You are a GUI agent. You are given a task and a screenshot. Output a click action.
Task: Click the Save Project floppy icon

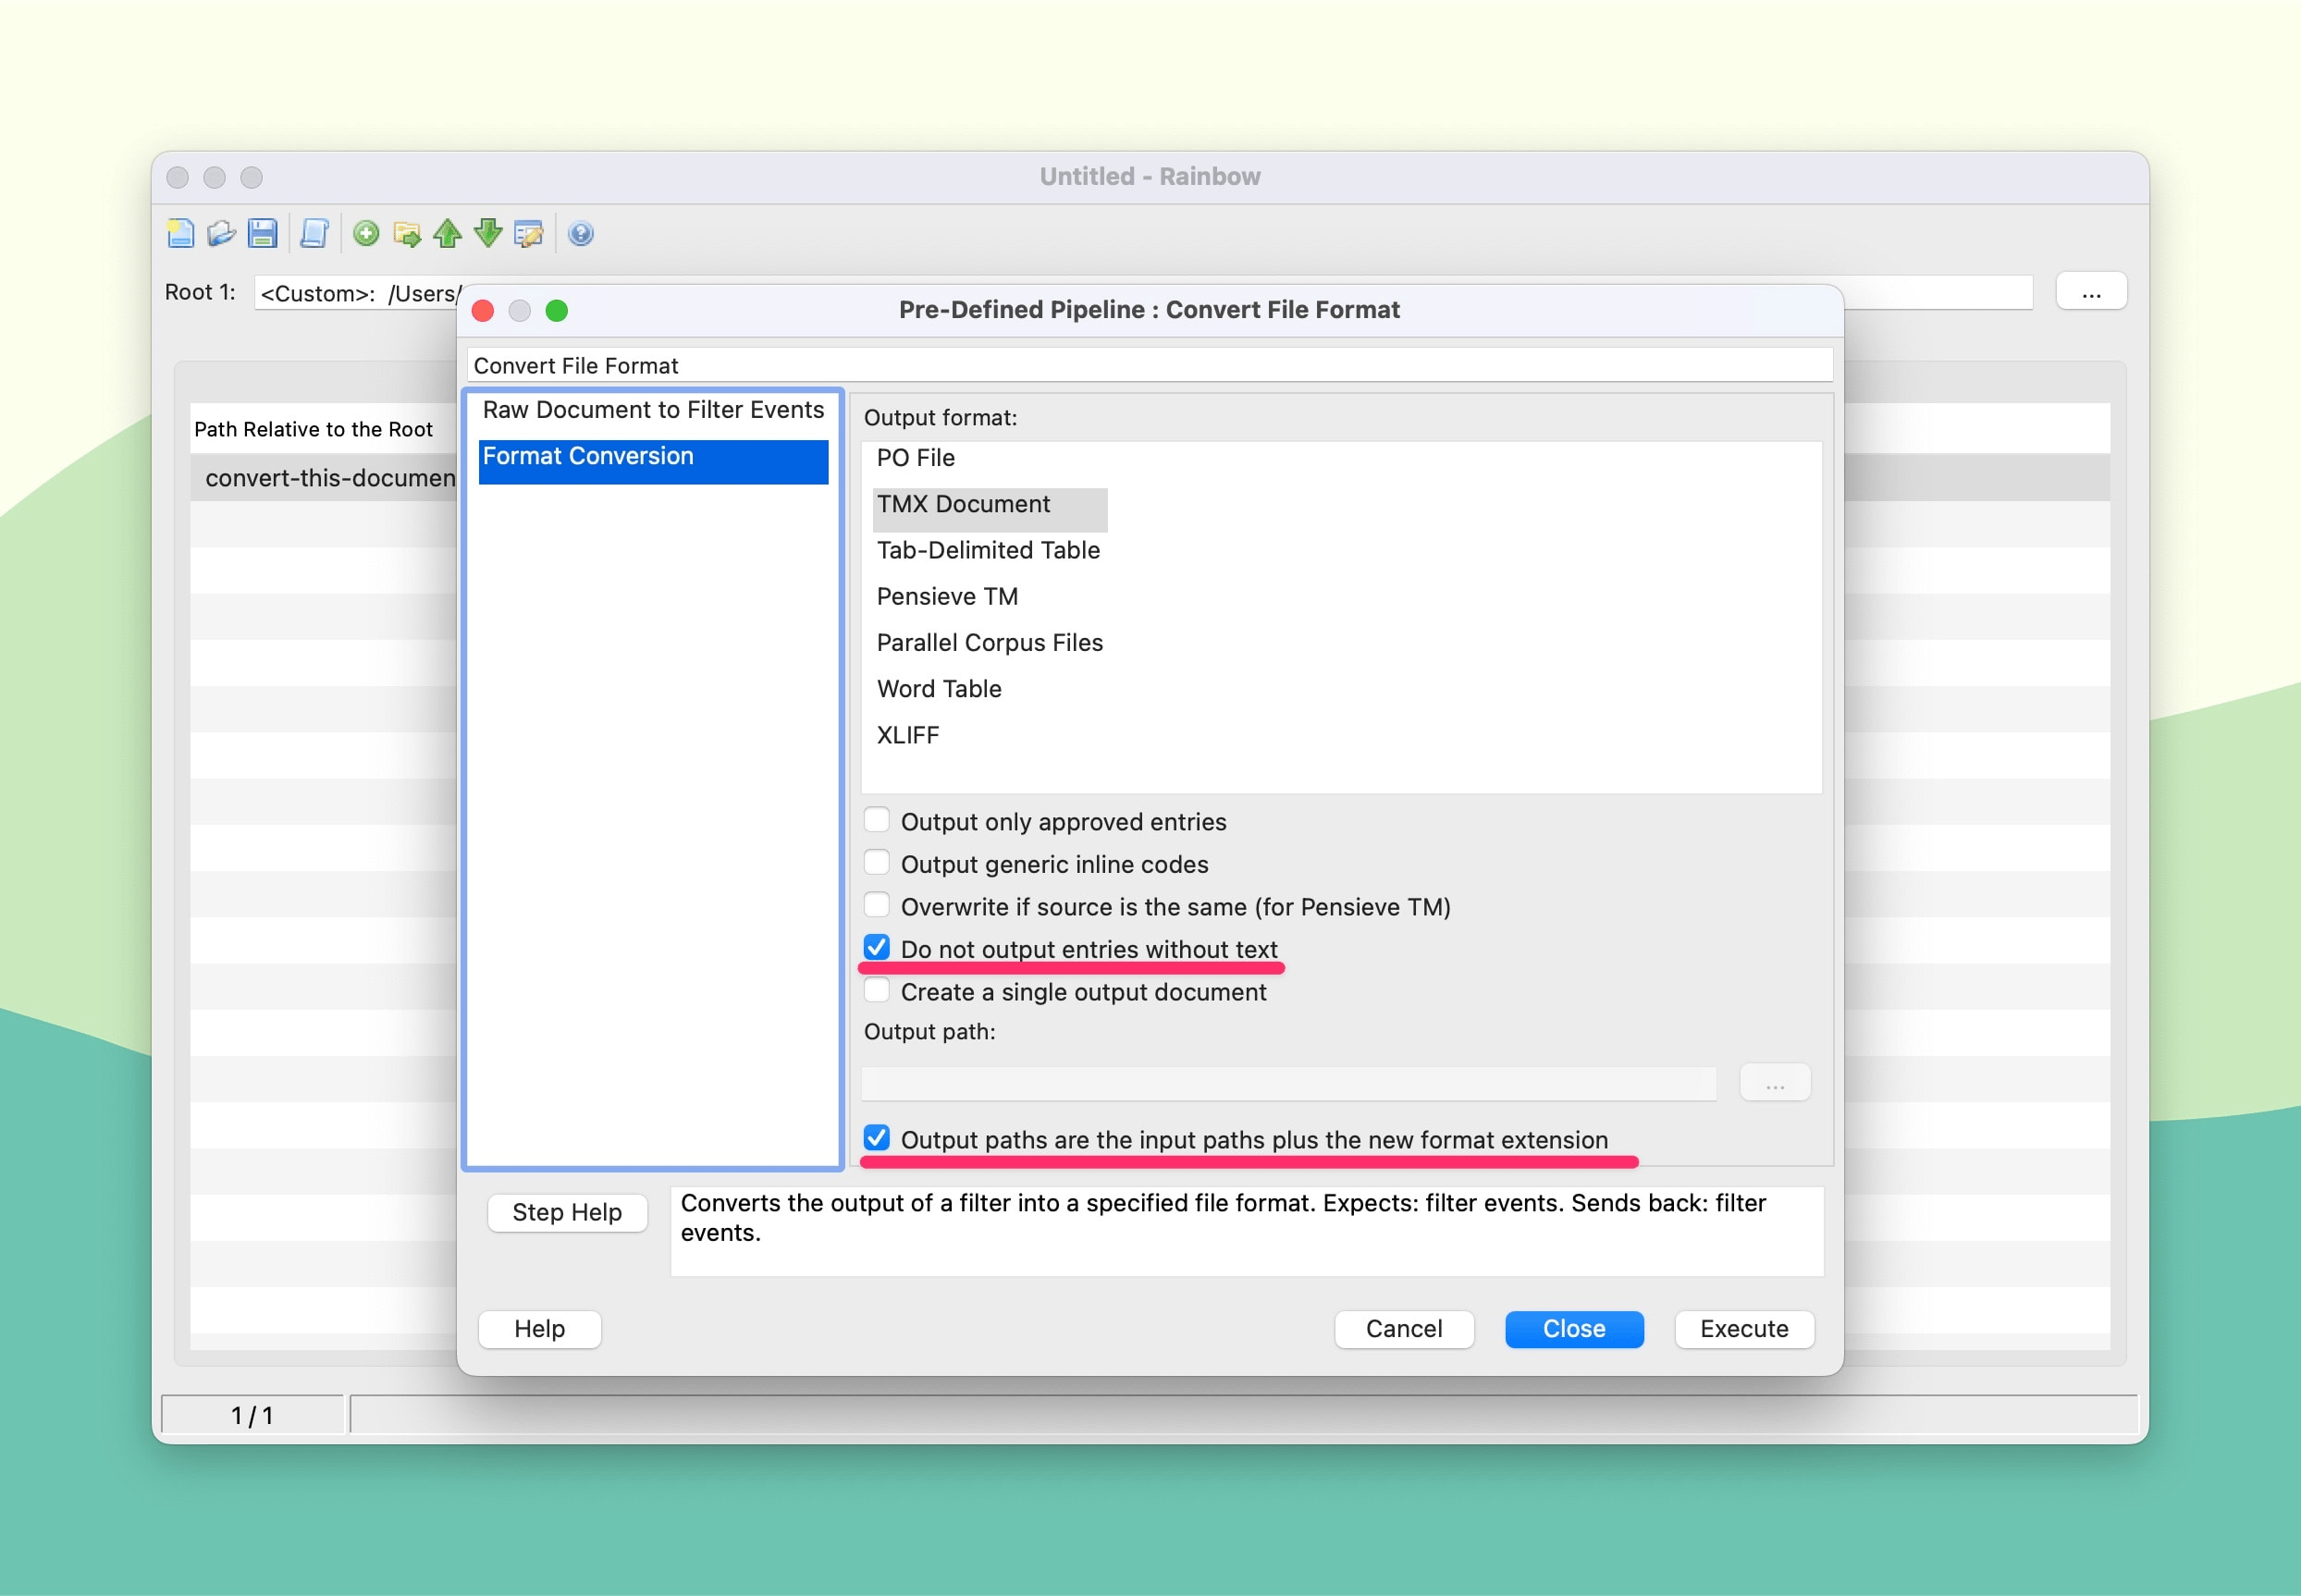pyautogui.click(x=262, y=233)
